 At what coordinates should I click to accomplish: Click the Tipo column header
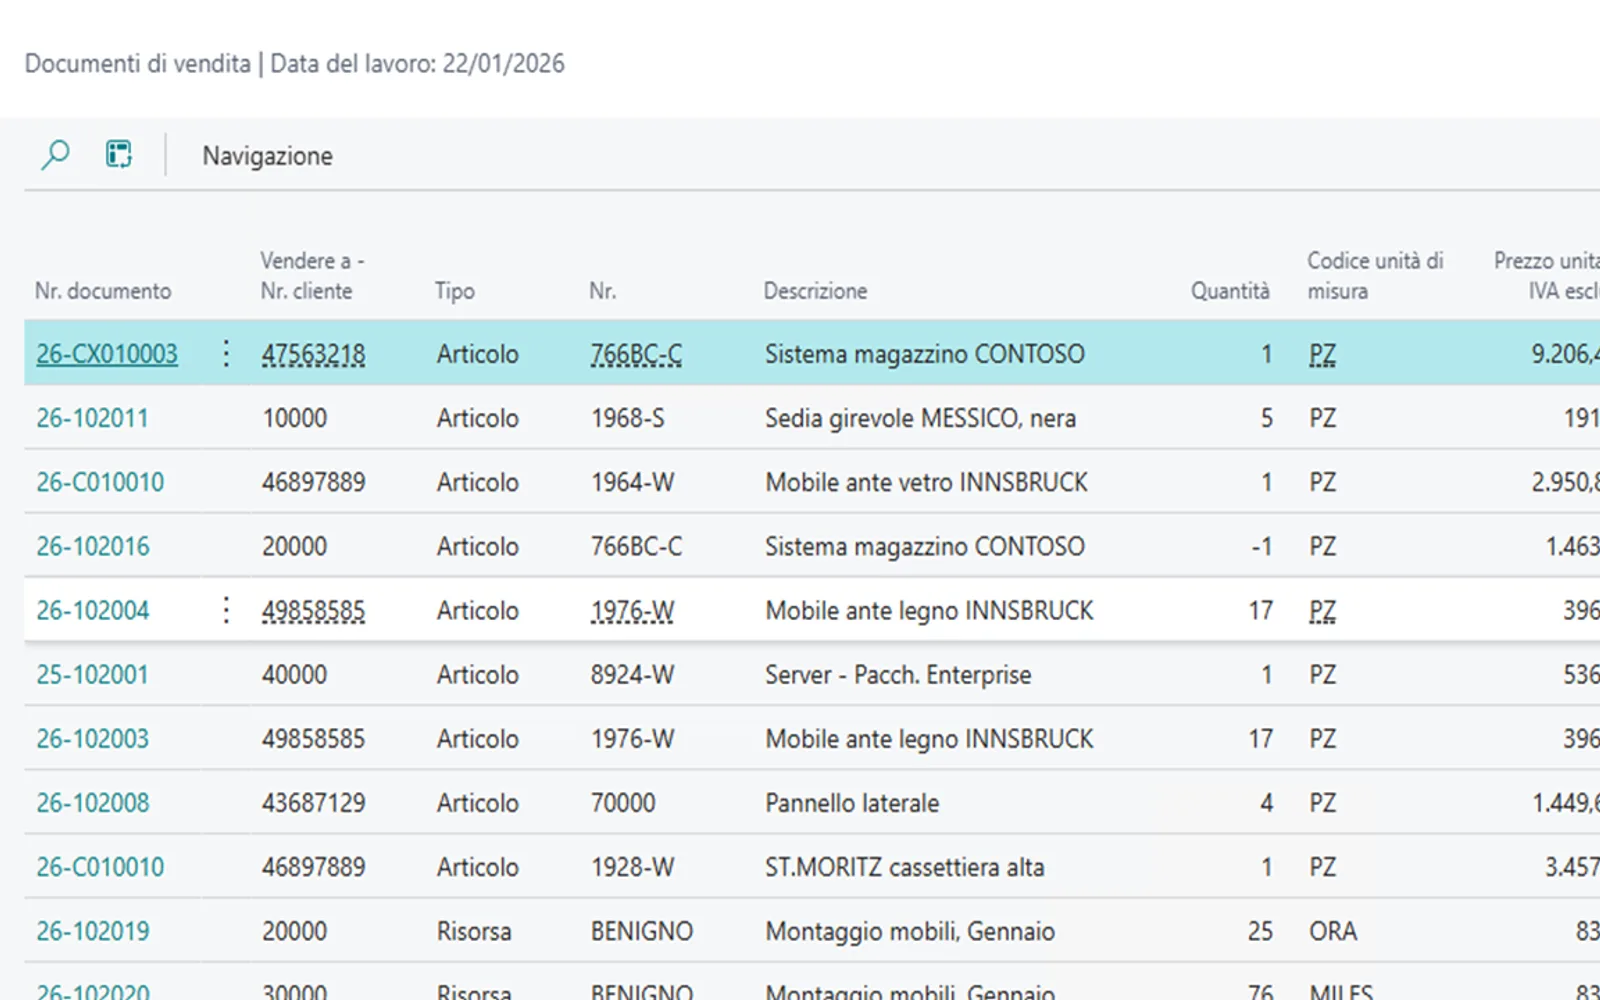[454, 291]
